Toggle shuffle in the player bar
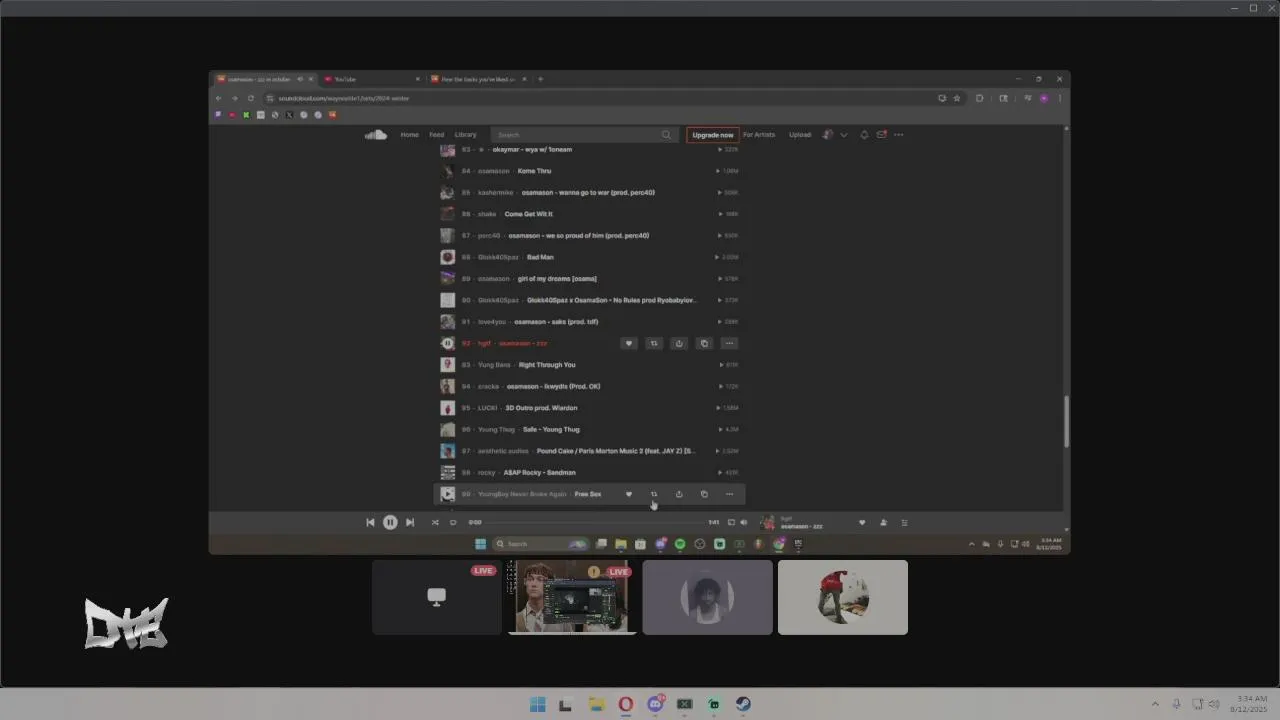This screenshot has width=1280, height=720. 435,522
